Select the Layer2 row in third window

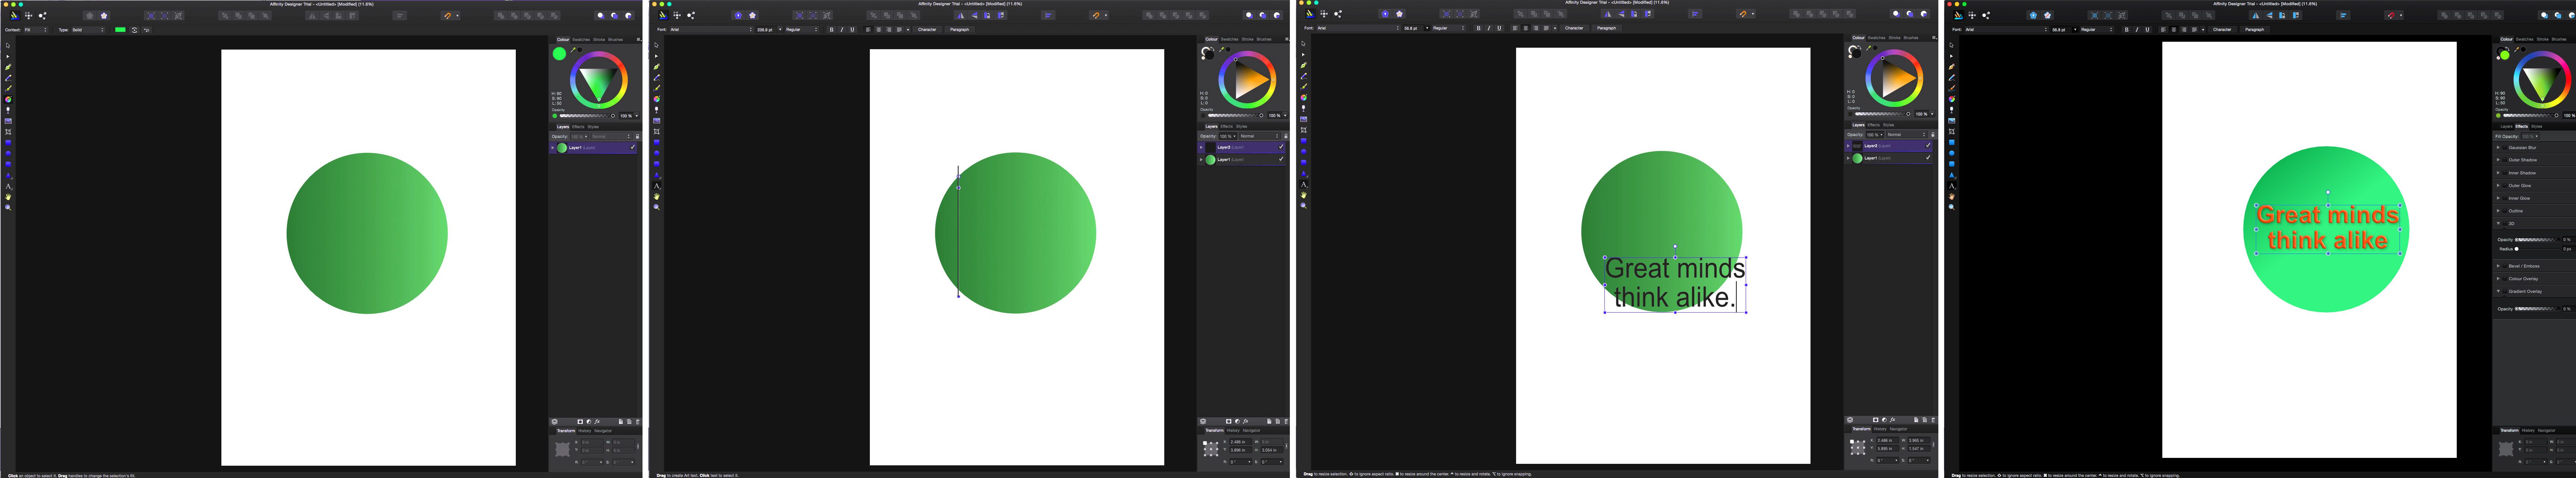pyautogui.click(x=1888, y=146)
